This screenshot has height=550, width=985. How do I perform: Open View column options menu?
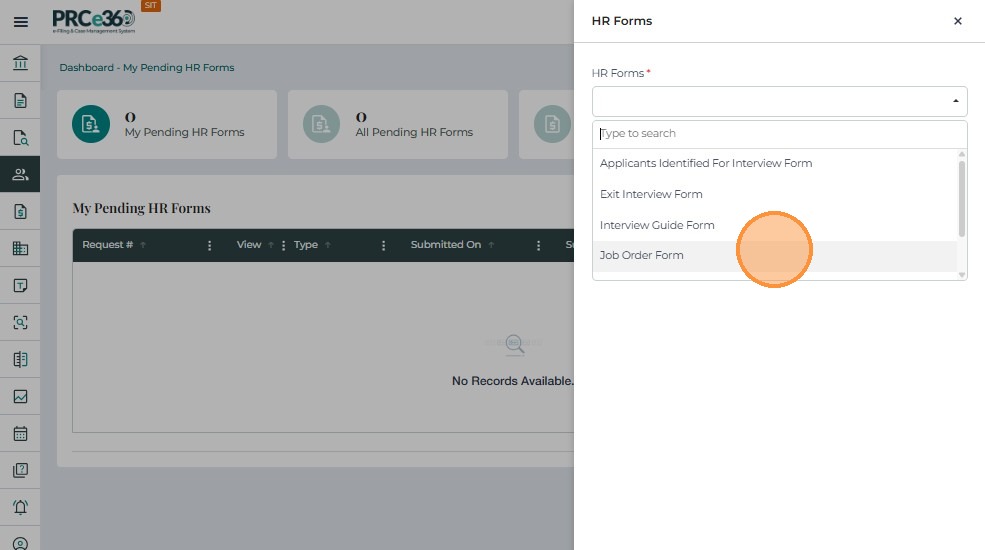283,245
